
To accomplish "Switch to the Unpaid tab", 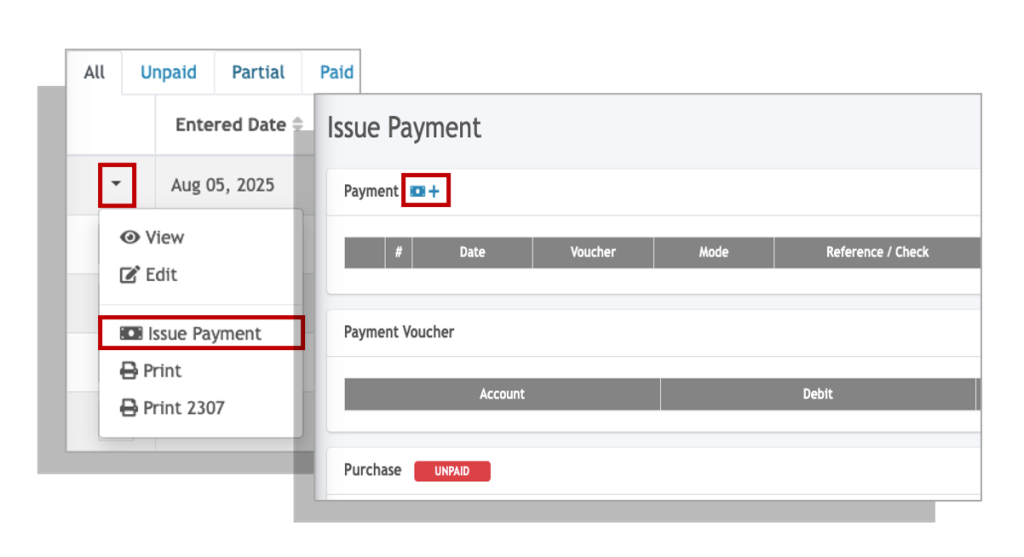I will click(x=168, y=72).
